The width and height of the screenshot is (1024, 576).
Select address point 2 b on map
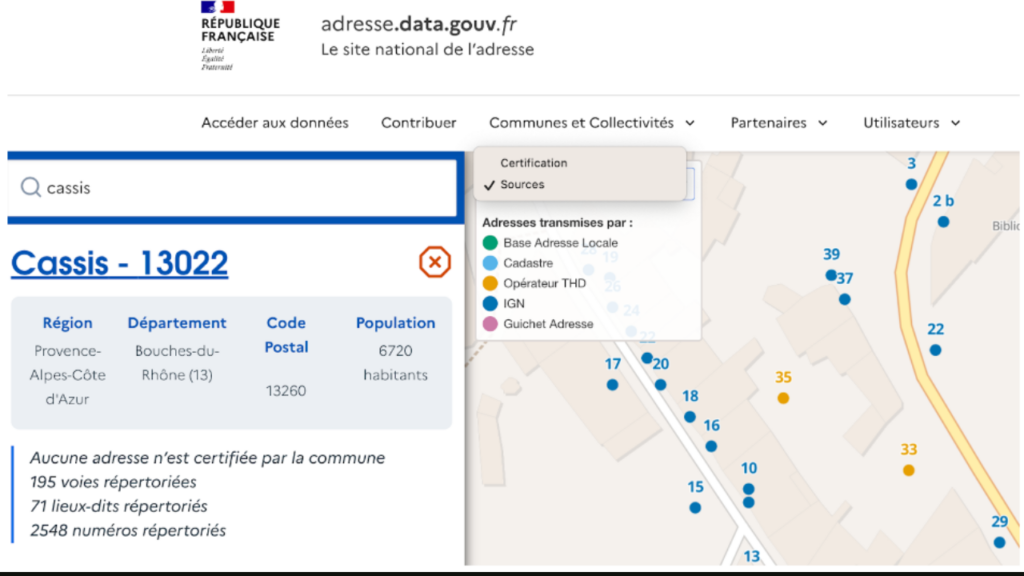click(943, 222)
